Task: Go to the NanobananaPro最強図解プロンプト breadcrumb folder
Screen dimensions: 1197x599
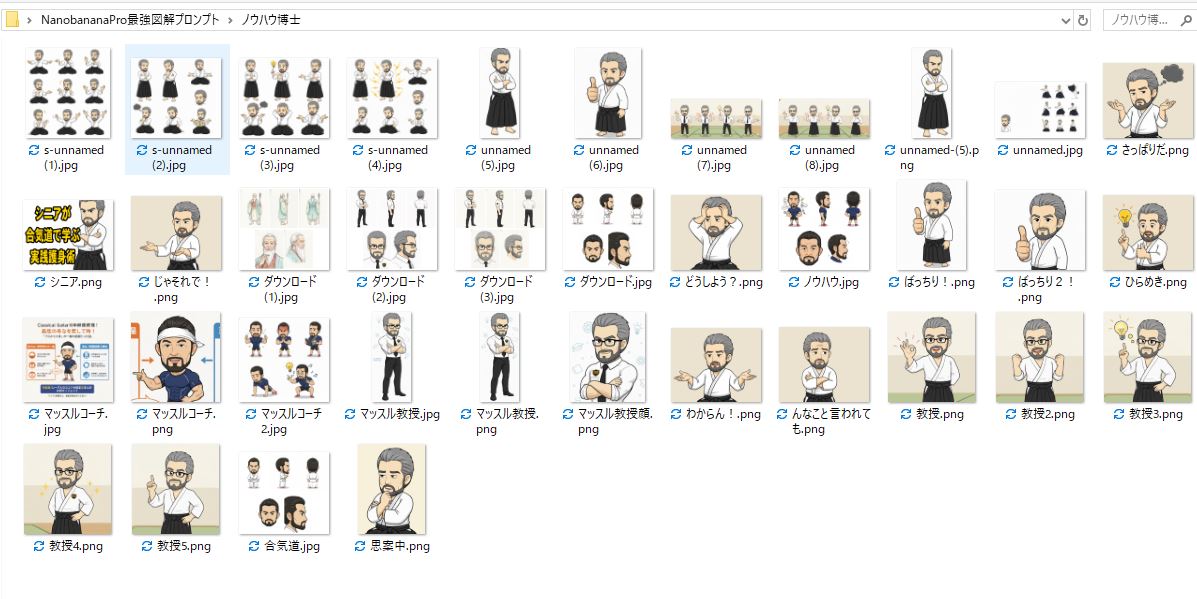Action: click(129, 20)
